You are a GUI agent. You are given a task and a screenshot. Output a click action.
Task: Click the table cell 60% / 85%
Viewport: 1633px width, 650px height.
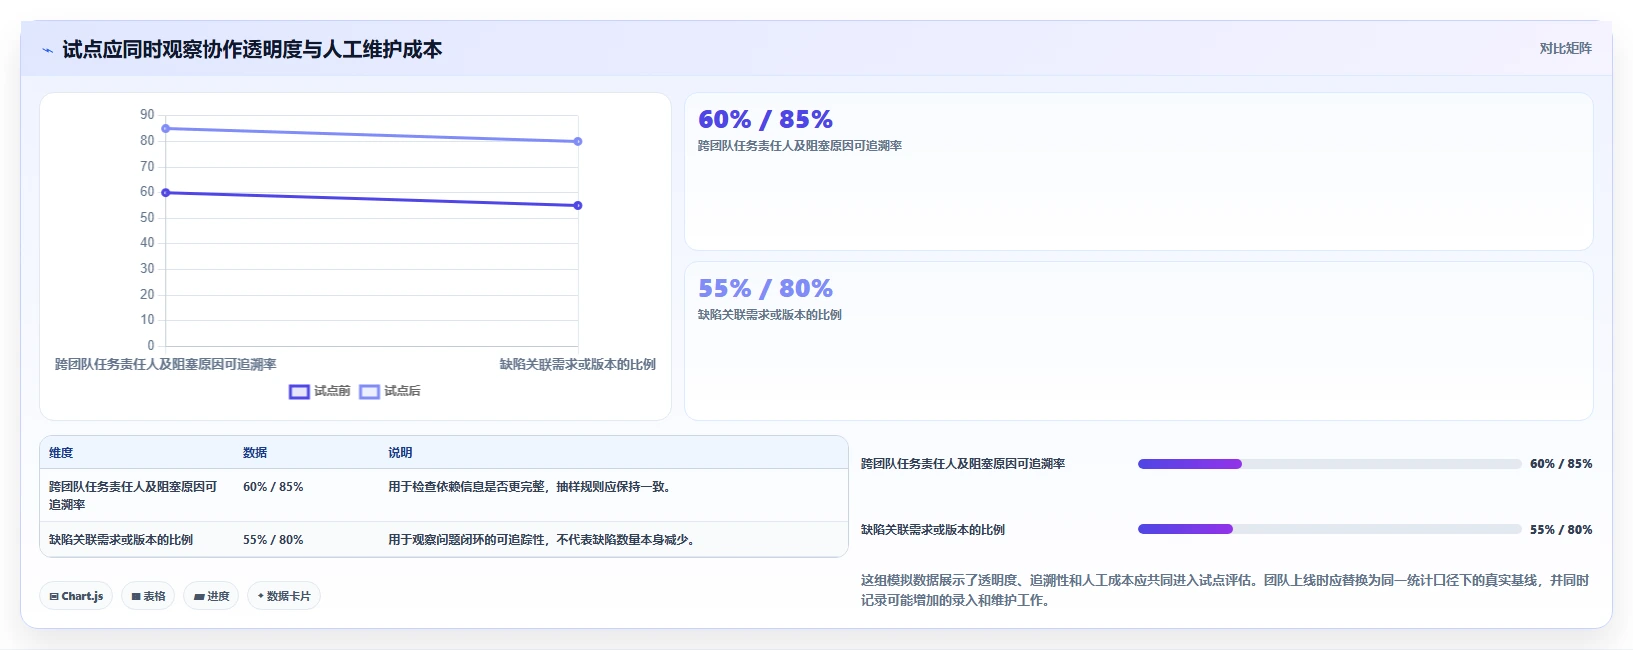point(273,487)
